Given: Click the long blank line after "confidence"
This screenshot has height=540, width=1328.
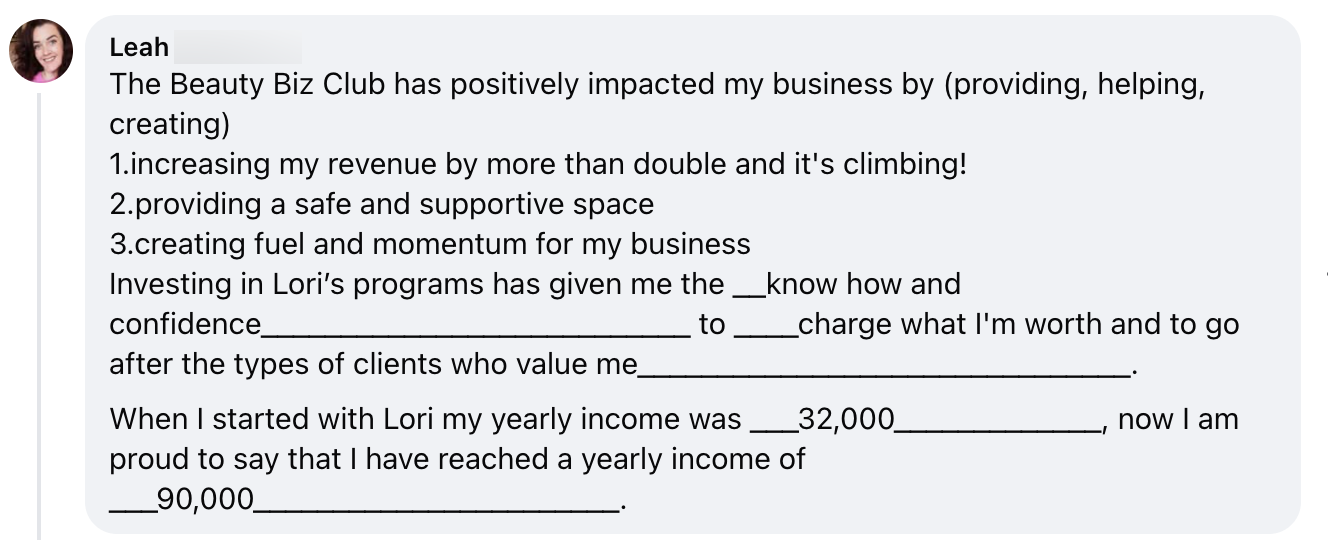Looking at the screenshot, I should 476,330.
